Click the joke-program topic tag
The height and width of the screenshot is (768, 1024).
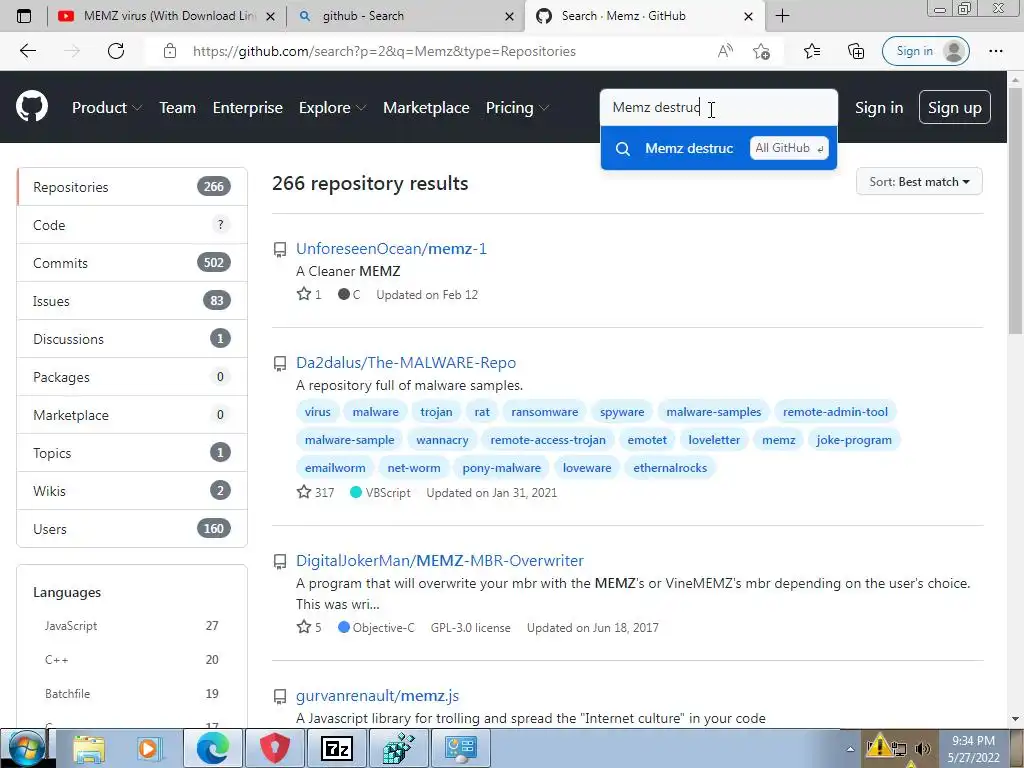854,440
